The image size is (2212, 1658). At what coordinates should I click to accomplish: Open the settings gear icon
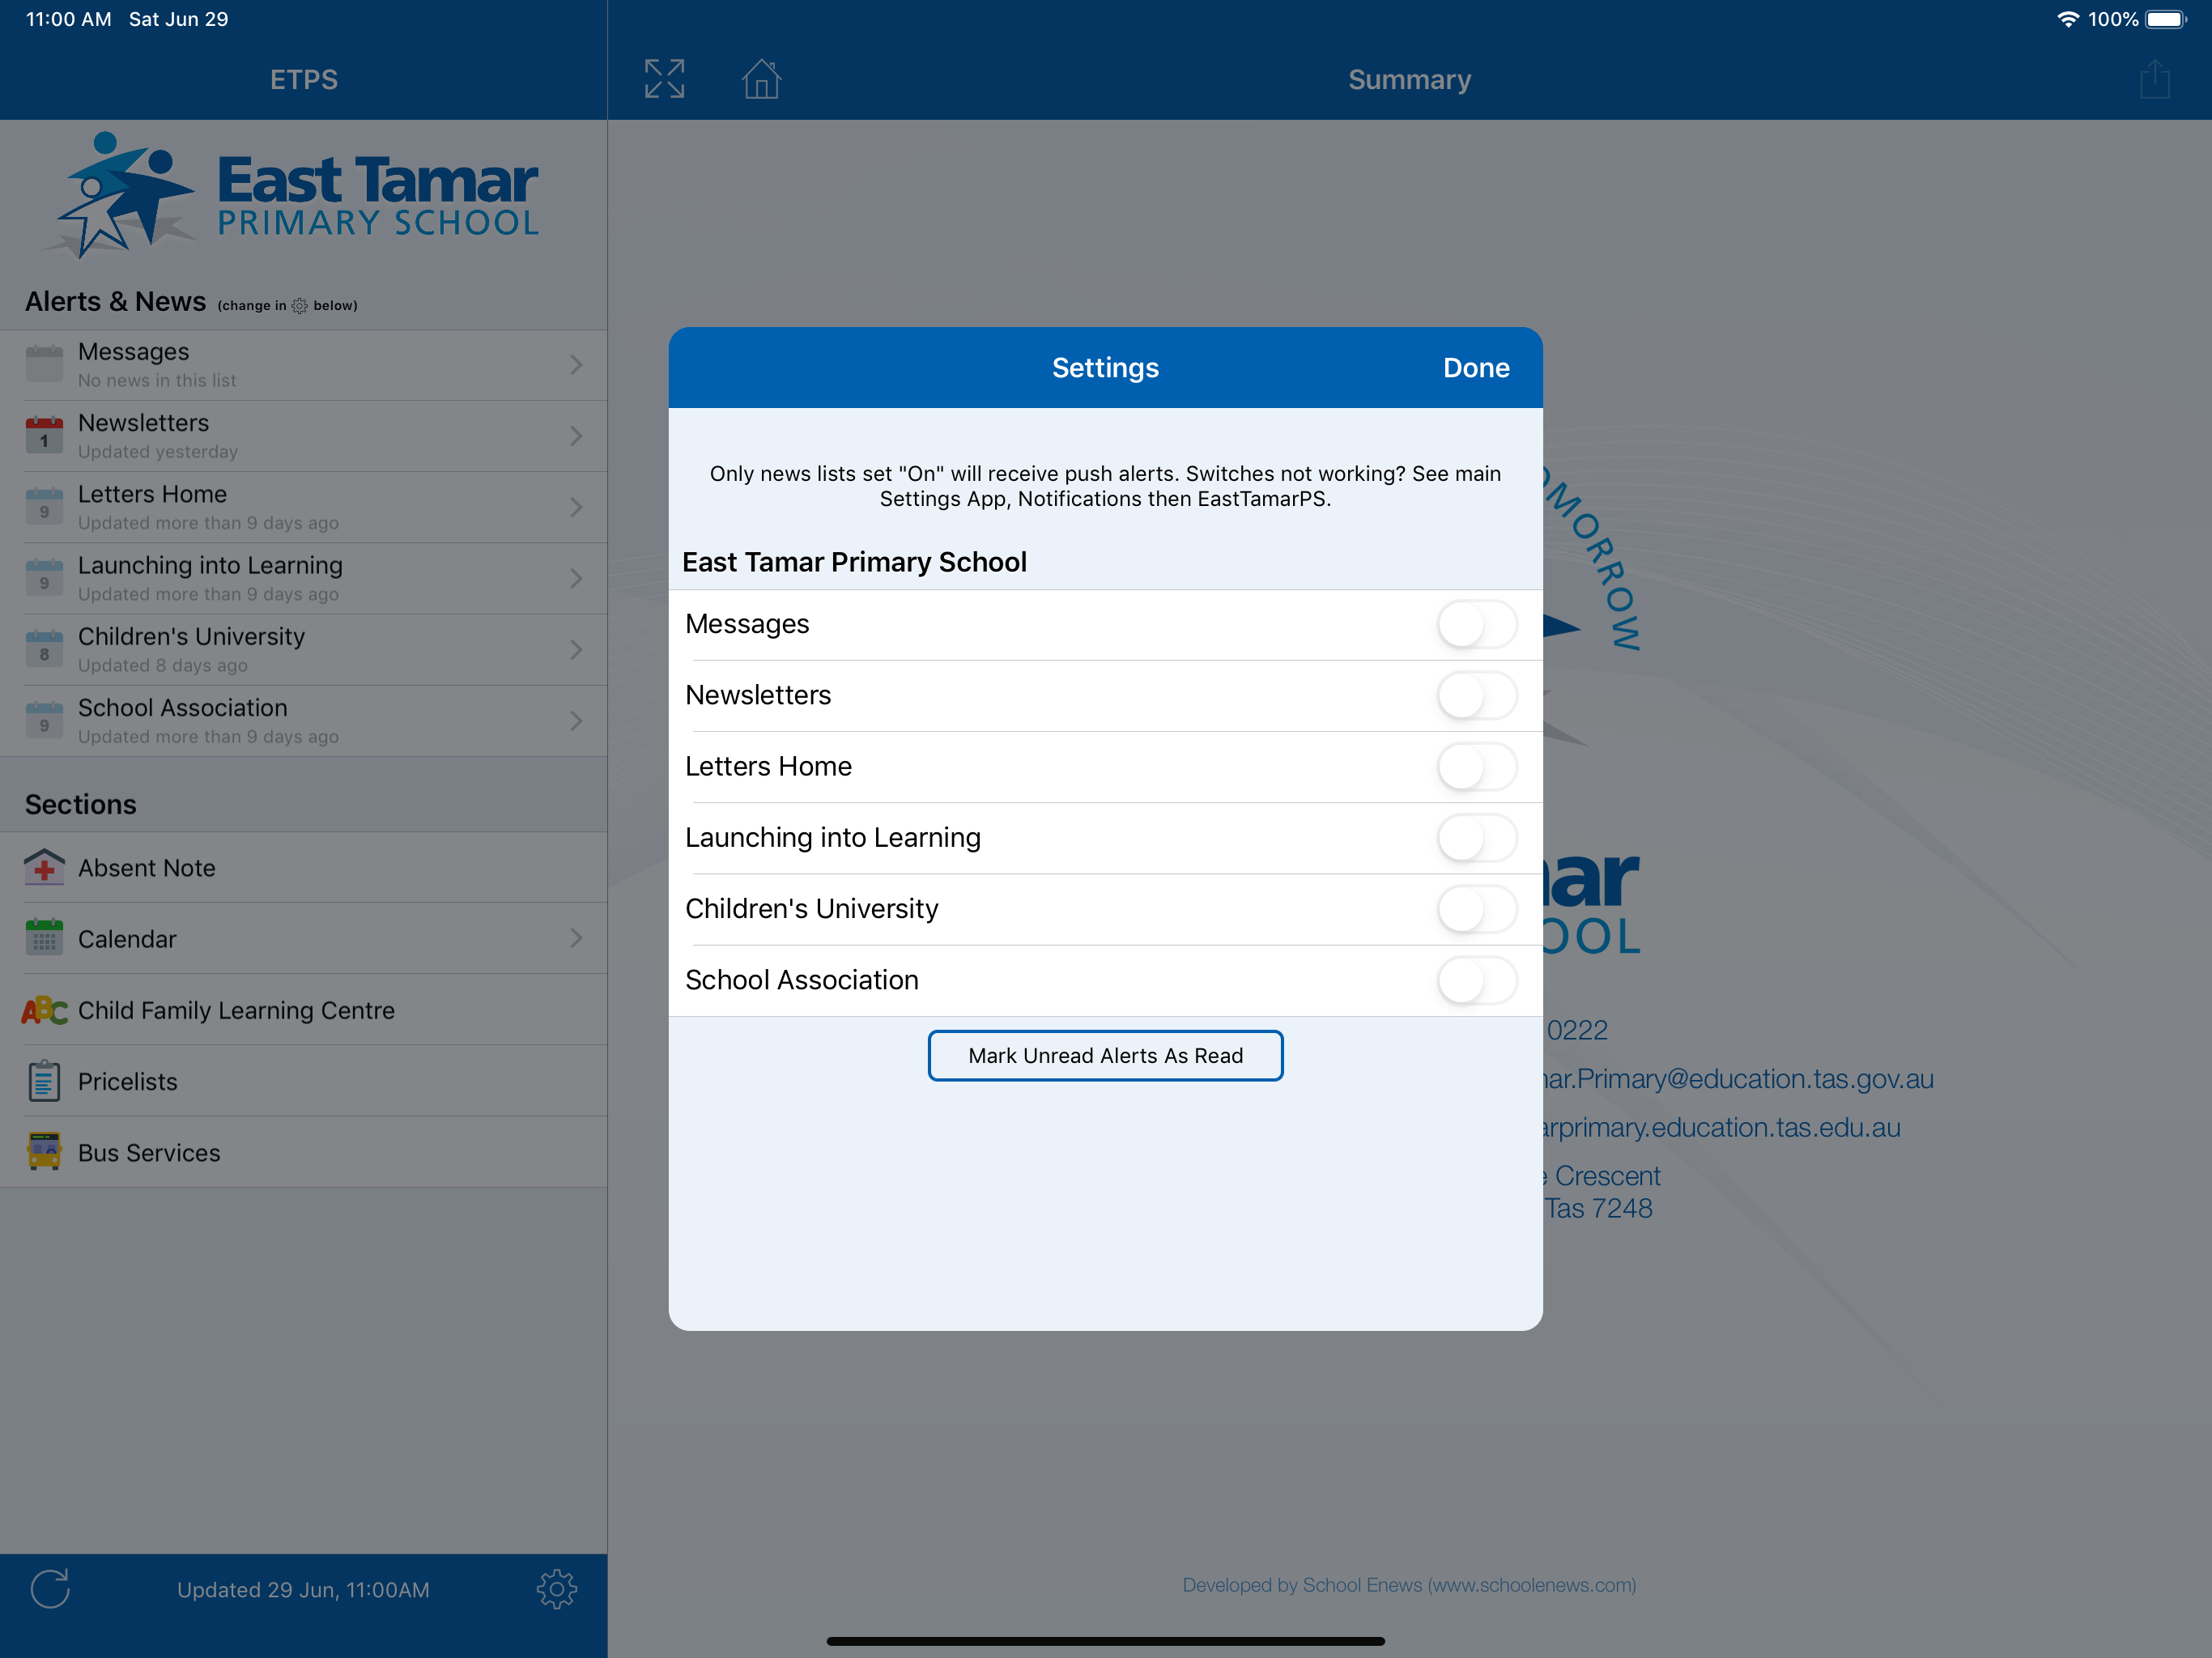pyautogui.click(x=557, y=1588)
